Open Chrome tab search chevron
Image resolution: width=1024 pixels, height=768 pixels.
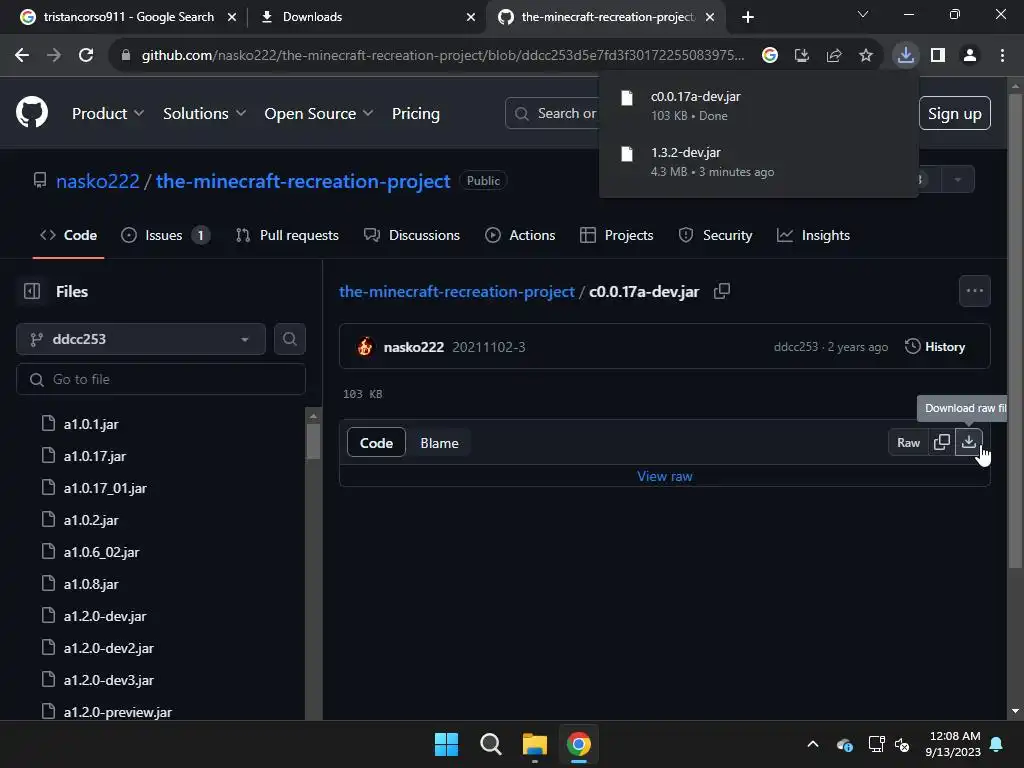(863, 14)
